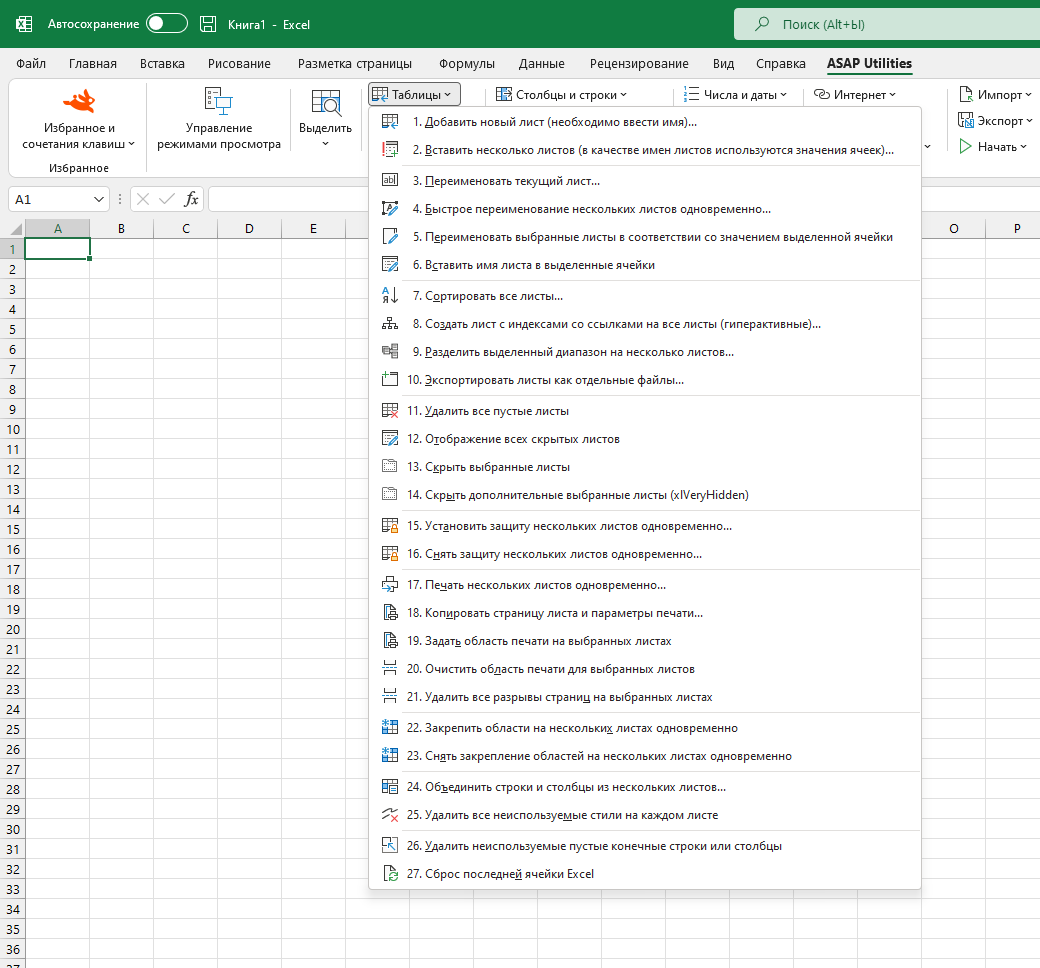Viewport: 1040px width, 968px height.
Task: Switch to the Рецензирование tab
Action: pyautogui.click(x=639, y=64)
